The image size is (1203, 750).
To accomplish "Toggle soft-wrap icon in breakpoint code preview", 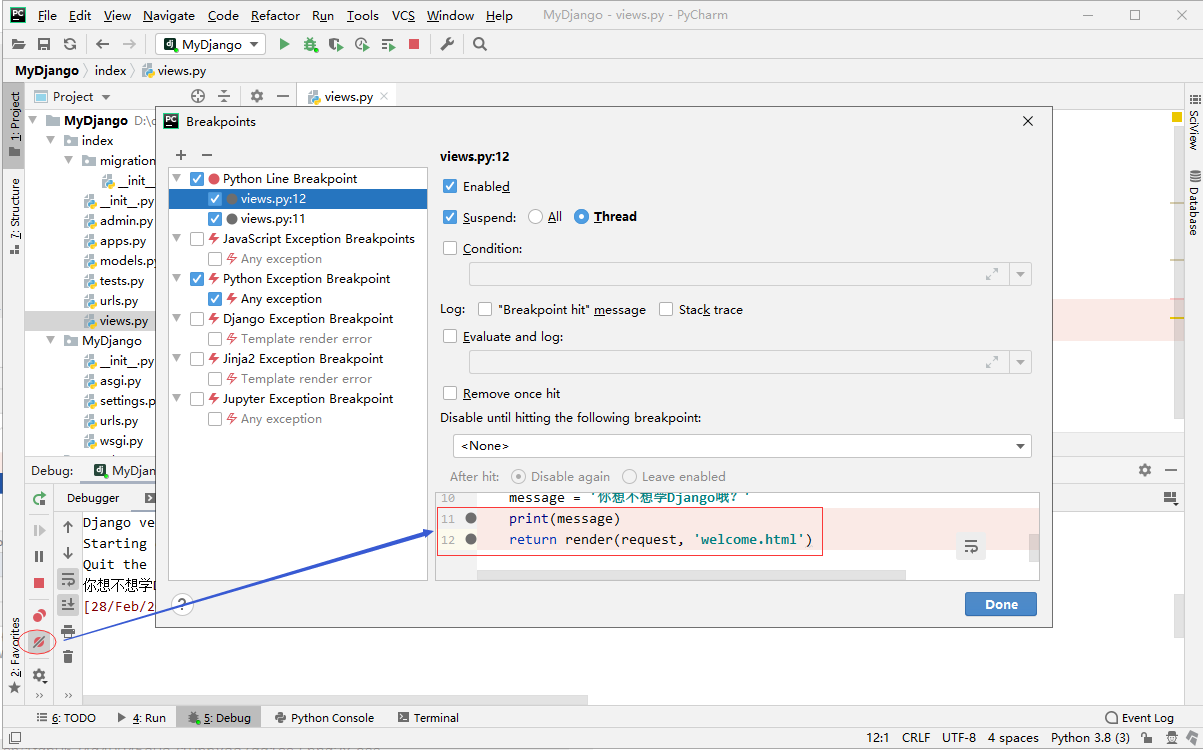I will click(971, 546).
